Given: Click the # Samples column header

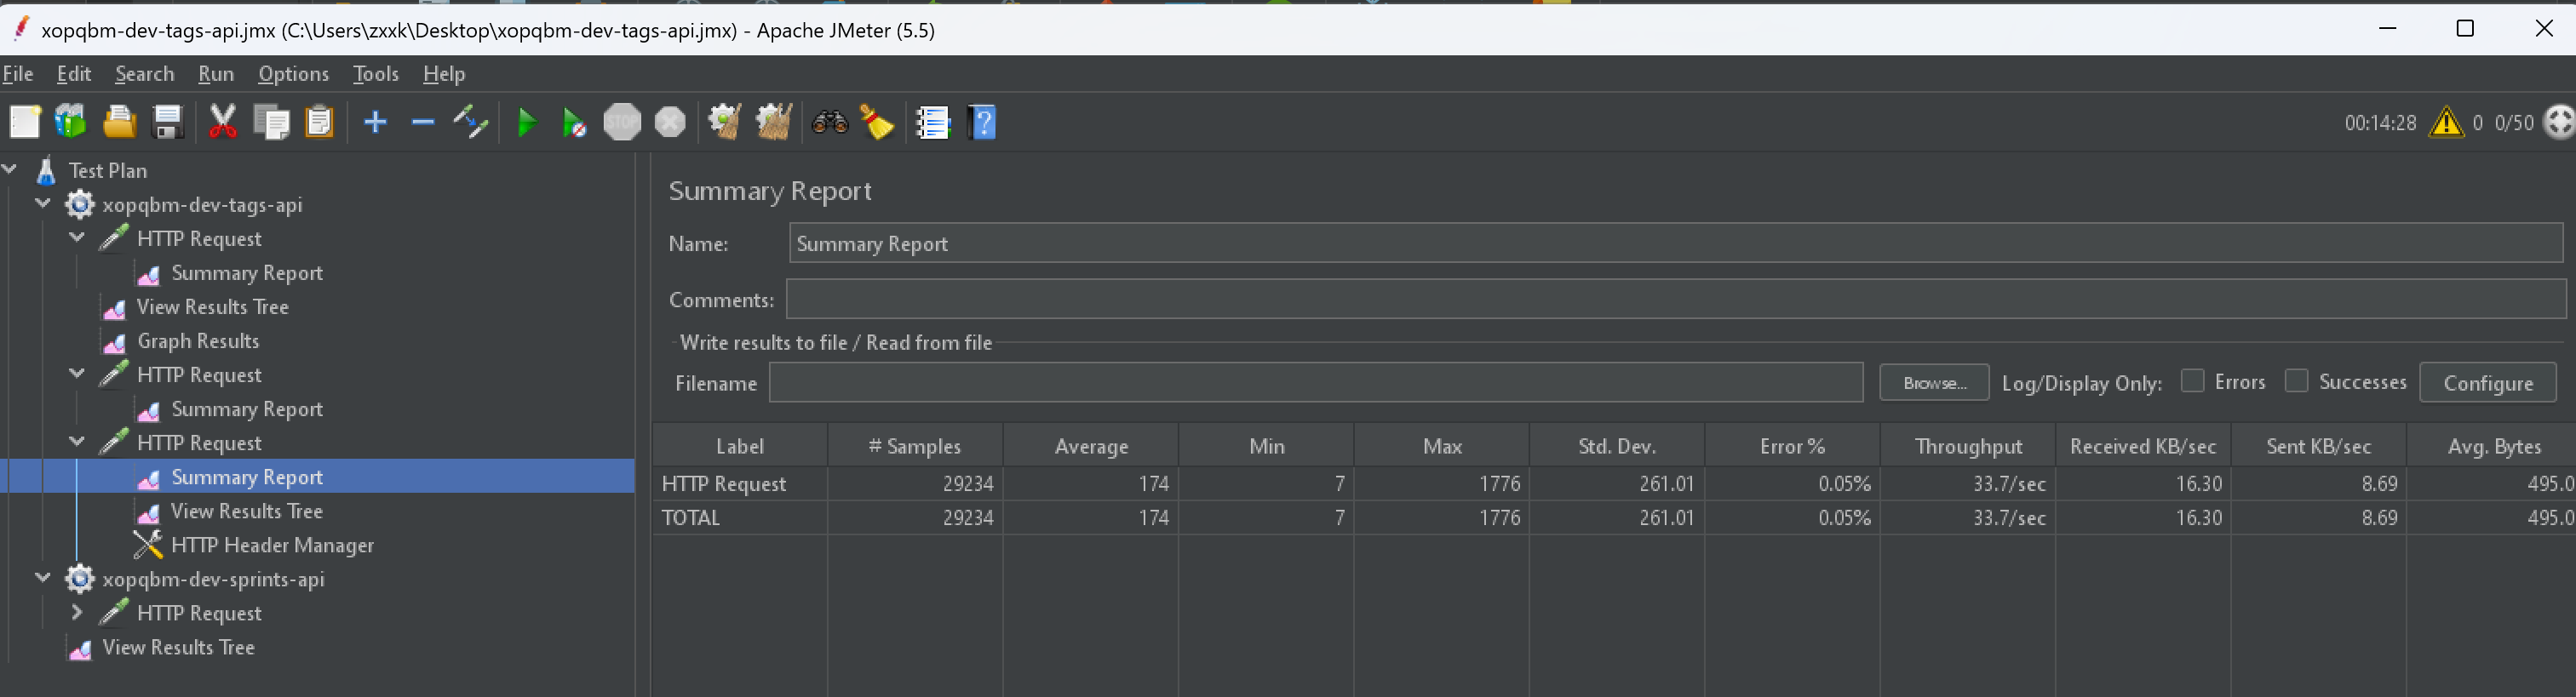Looking at the screenshot, I should pos(915,446).
